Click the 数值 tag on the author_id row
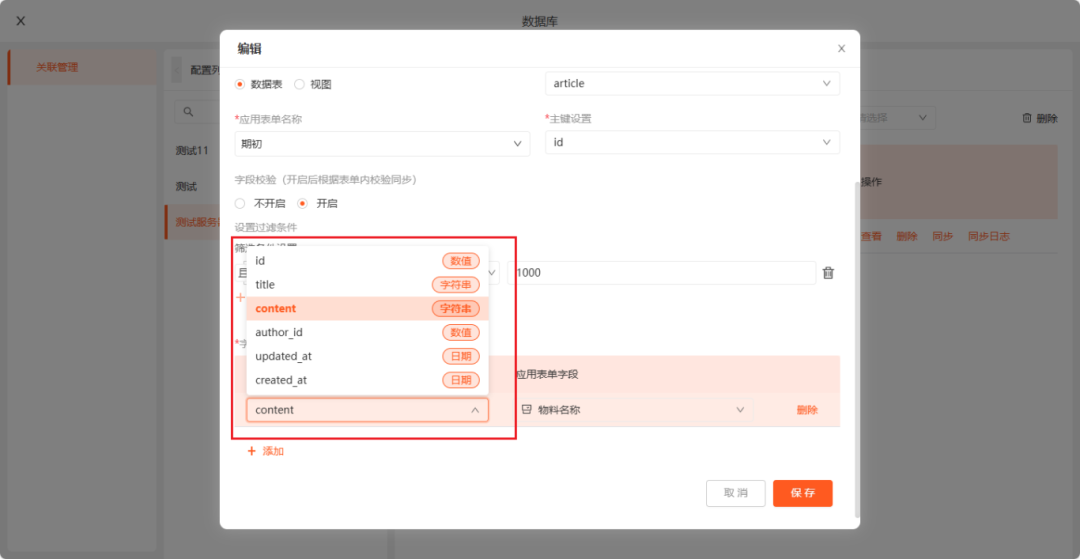1080x559 pixels. [461, 333]
